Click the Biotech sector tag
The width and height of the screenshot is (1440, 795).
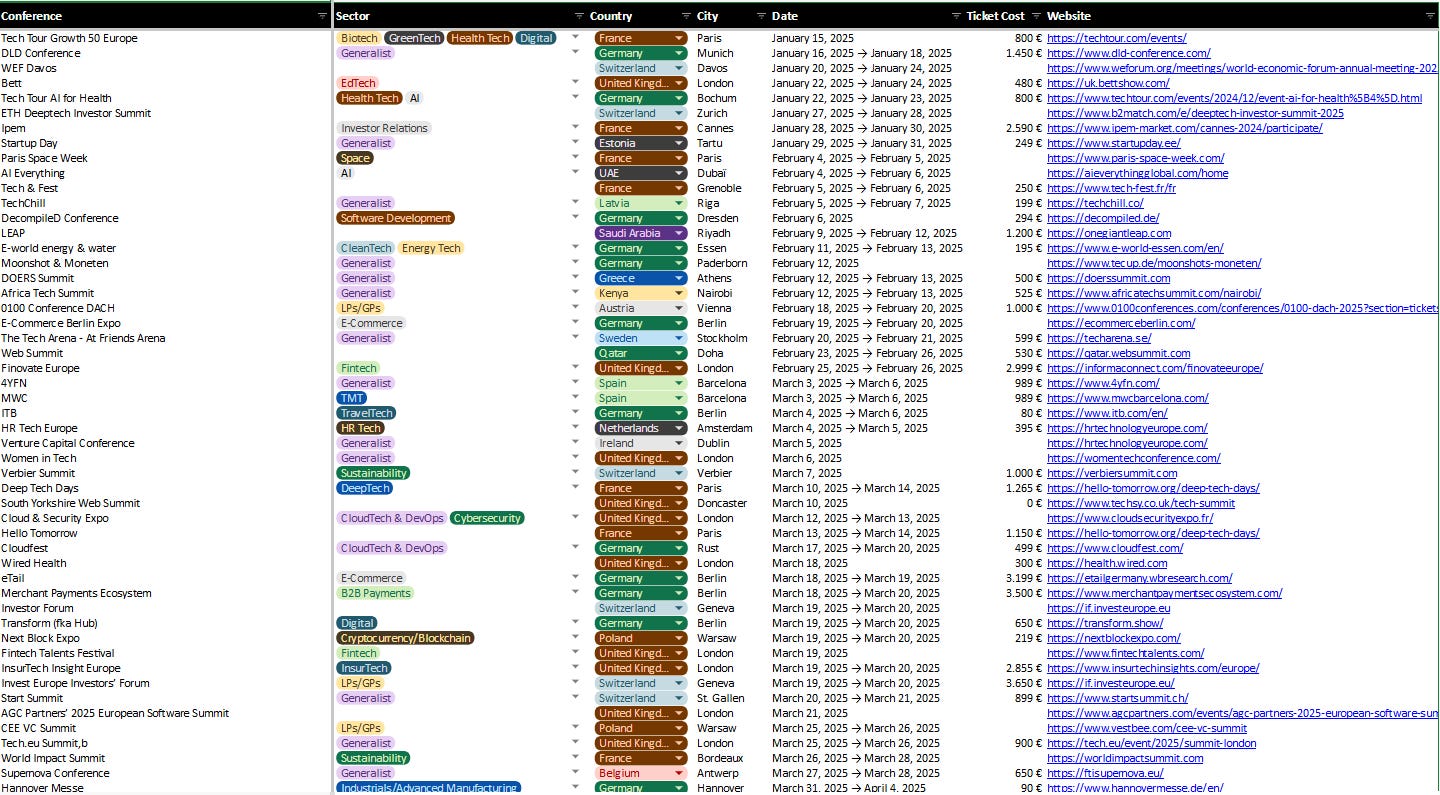[x=359, y=38]
